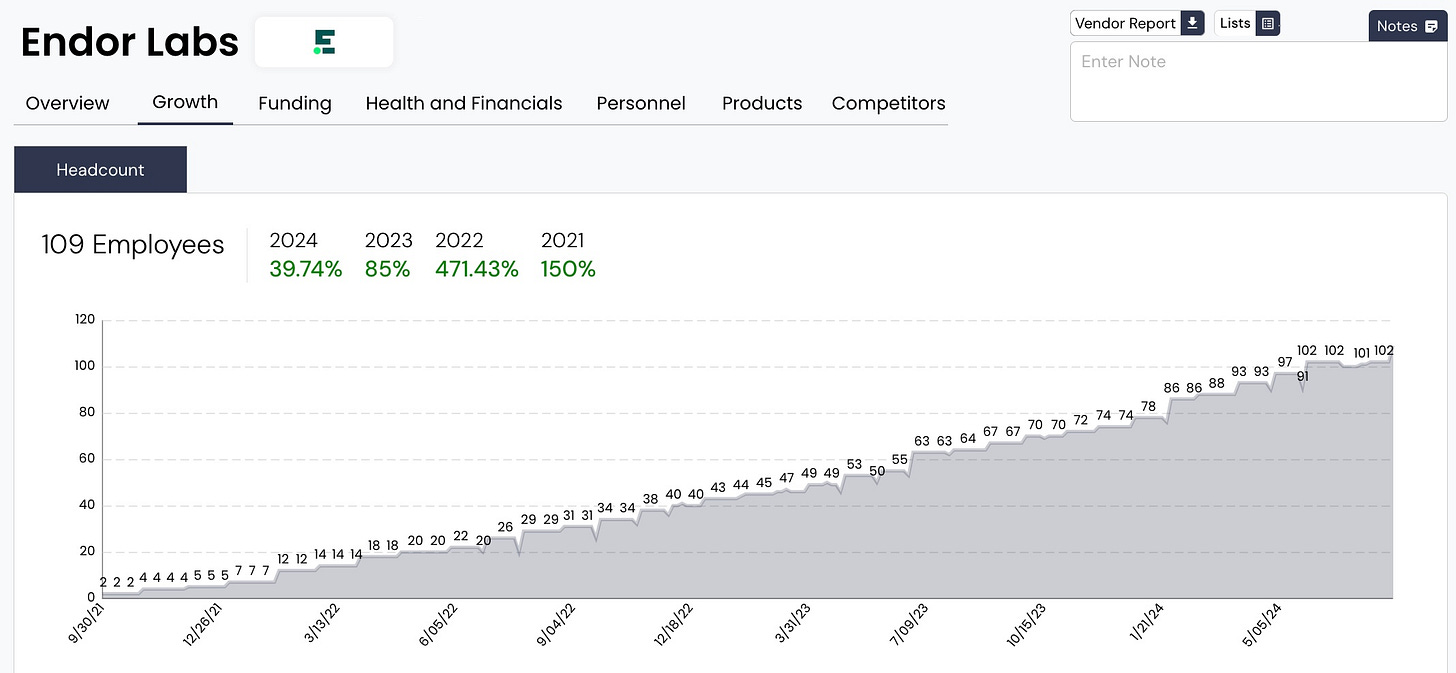Click the data point labeled 43
Viewport: 1456px width, 673px height.
(x=718, y=487)
